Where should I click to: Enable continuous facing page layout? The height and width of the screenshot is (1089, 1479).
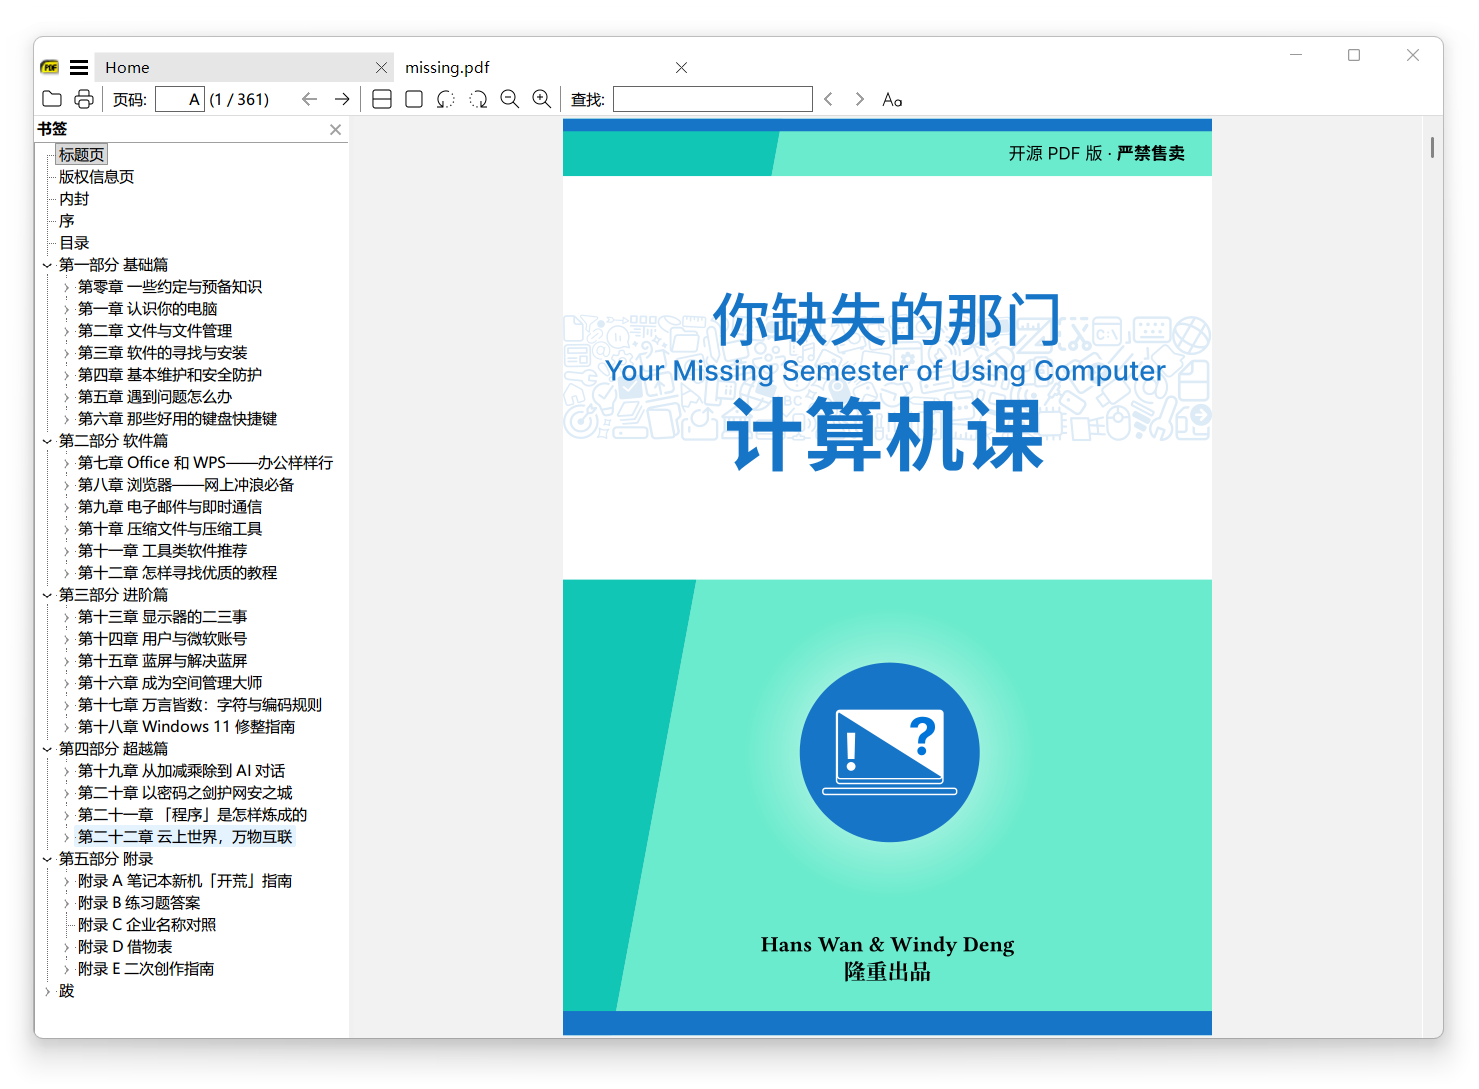[381, 98]
